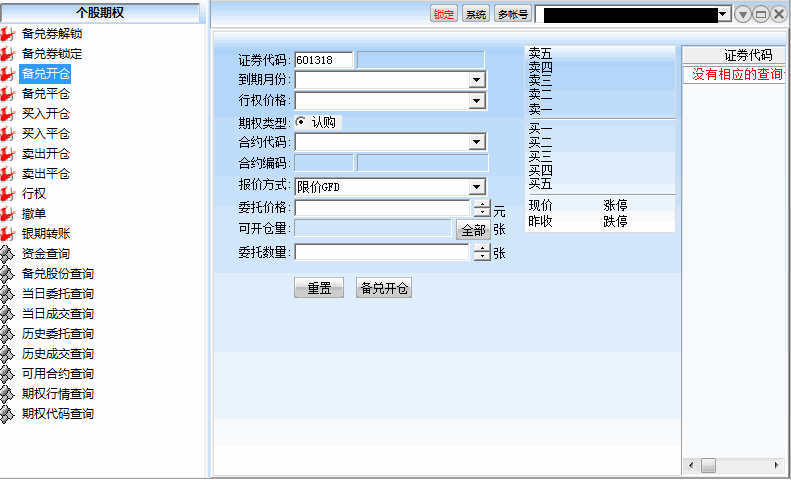Click the right panel scrollbar left arrow
Viewport: 791px width, 480px height.
[691, 465]
